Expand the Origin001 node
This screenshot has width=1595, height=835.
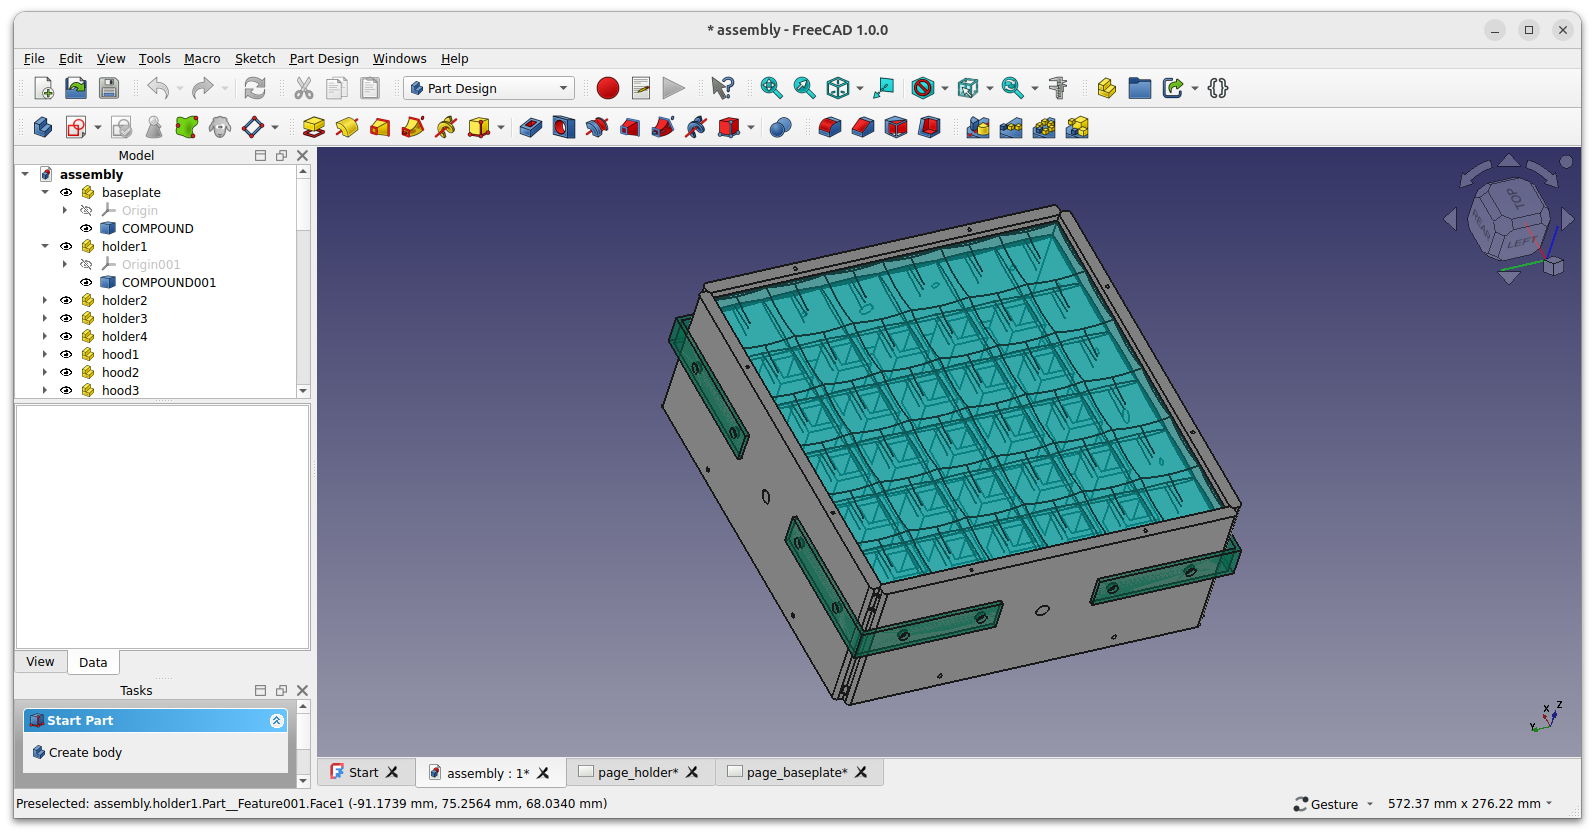(65, 264)
